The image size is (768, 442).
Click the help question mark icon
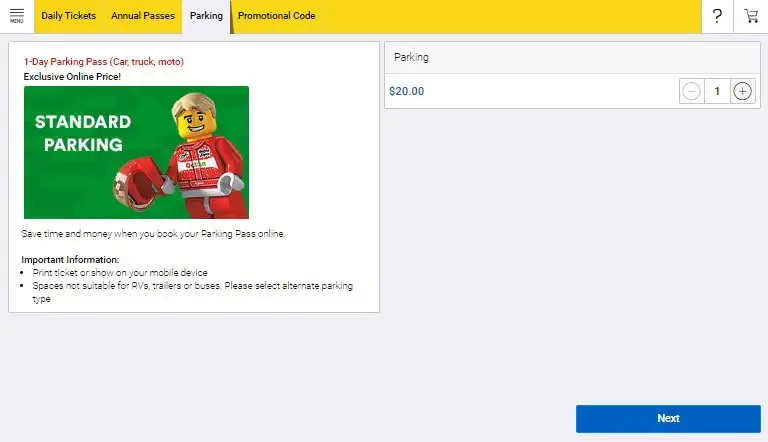tap(717, 16)
